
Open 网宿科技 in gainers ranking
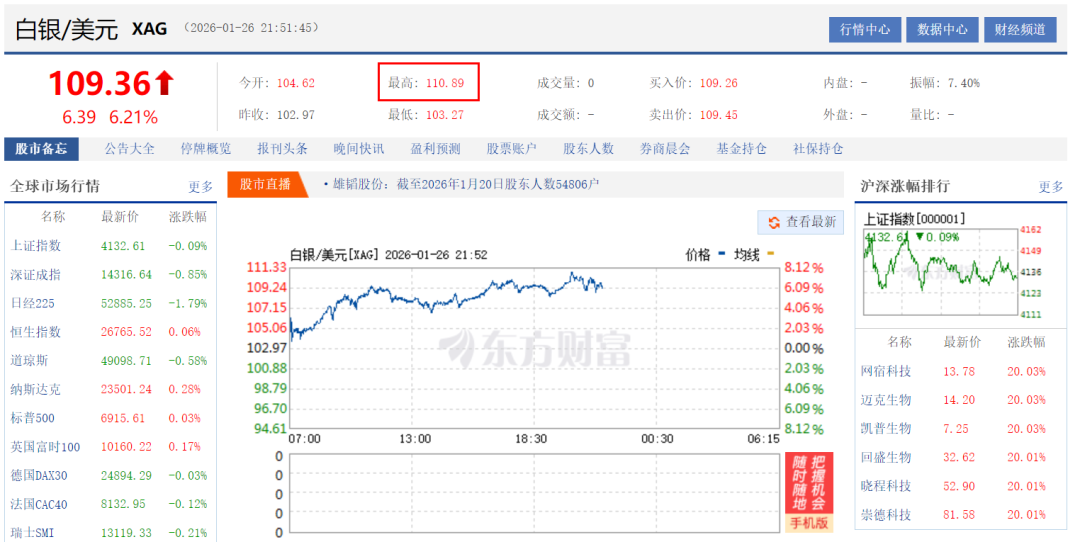(886, 372)
